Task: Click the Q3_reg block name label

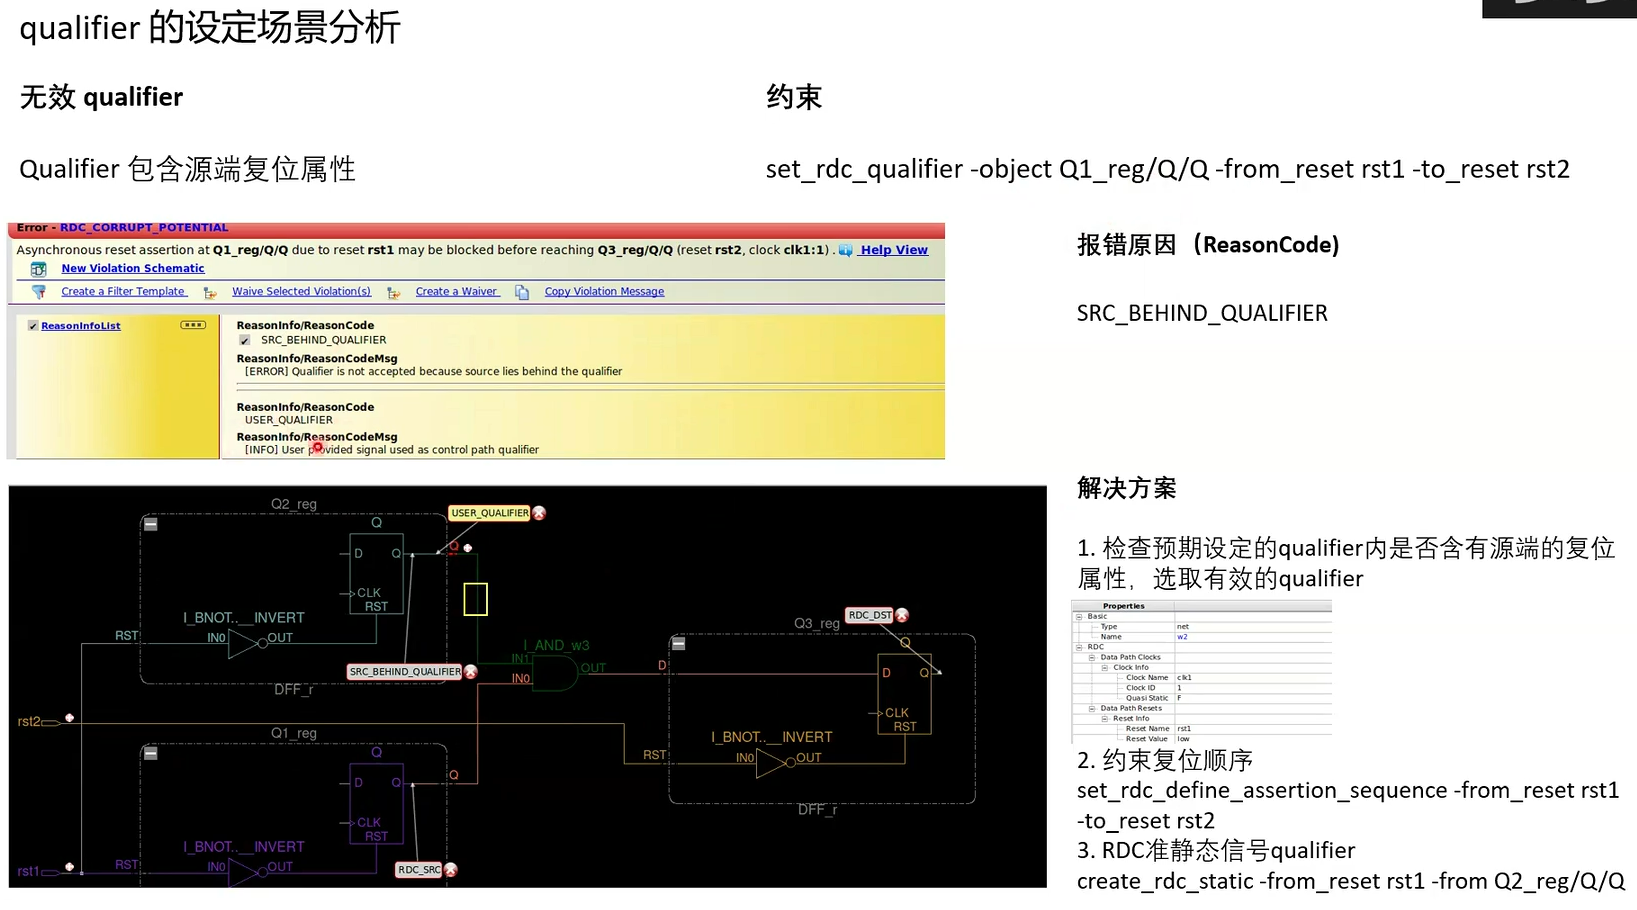Action: (817, 623)
